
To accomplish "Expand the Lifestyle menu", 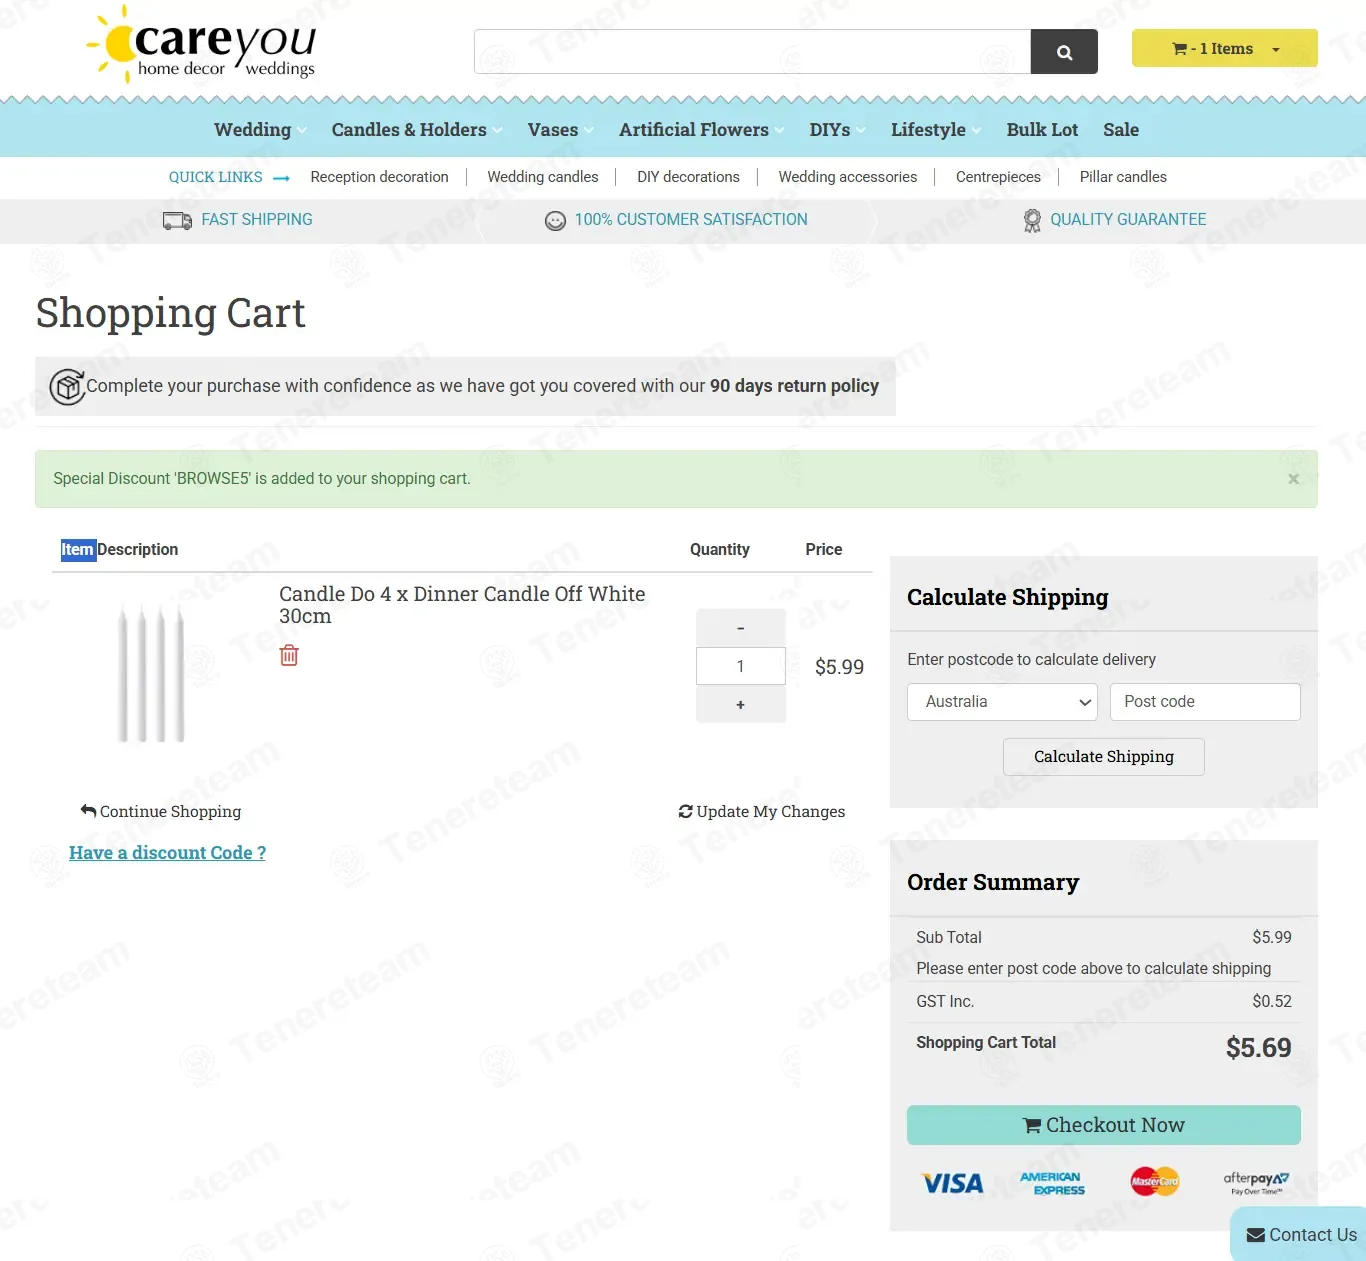I will point(936,130).
